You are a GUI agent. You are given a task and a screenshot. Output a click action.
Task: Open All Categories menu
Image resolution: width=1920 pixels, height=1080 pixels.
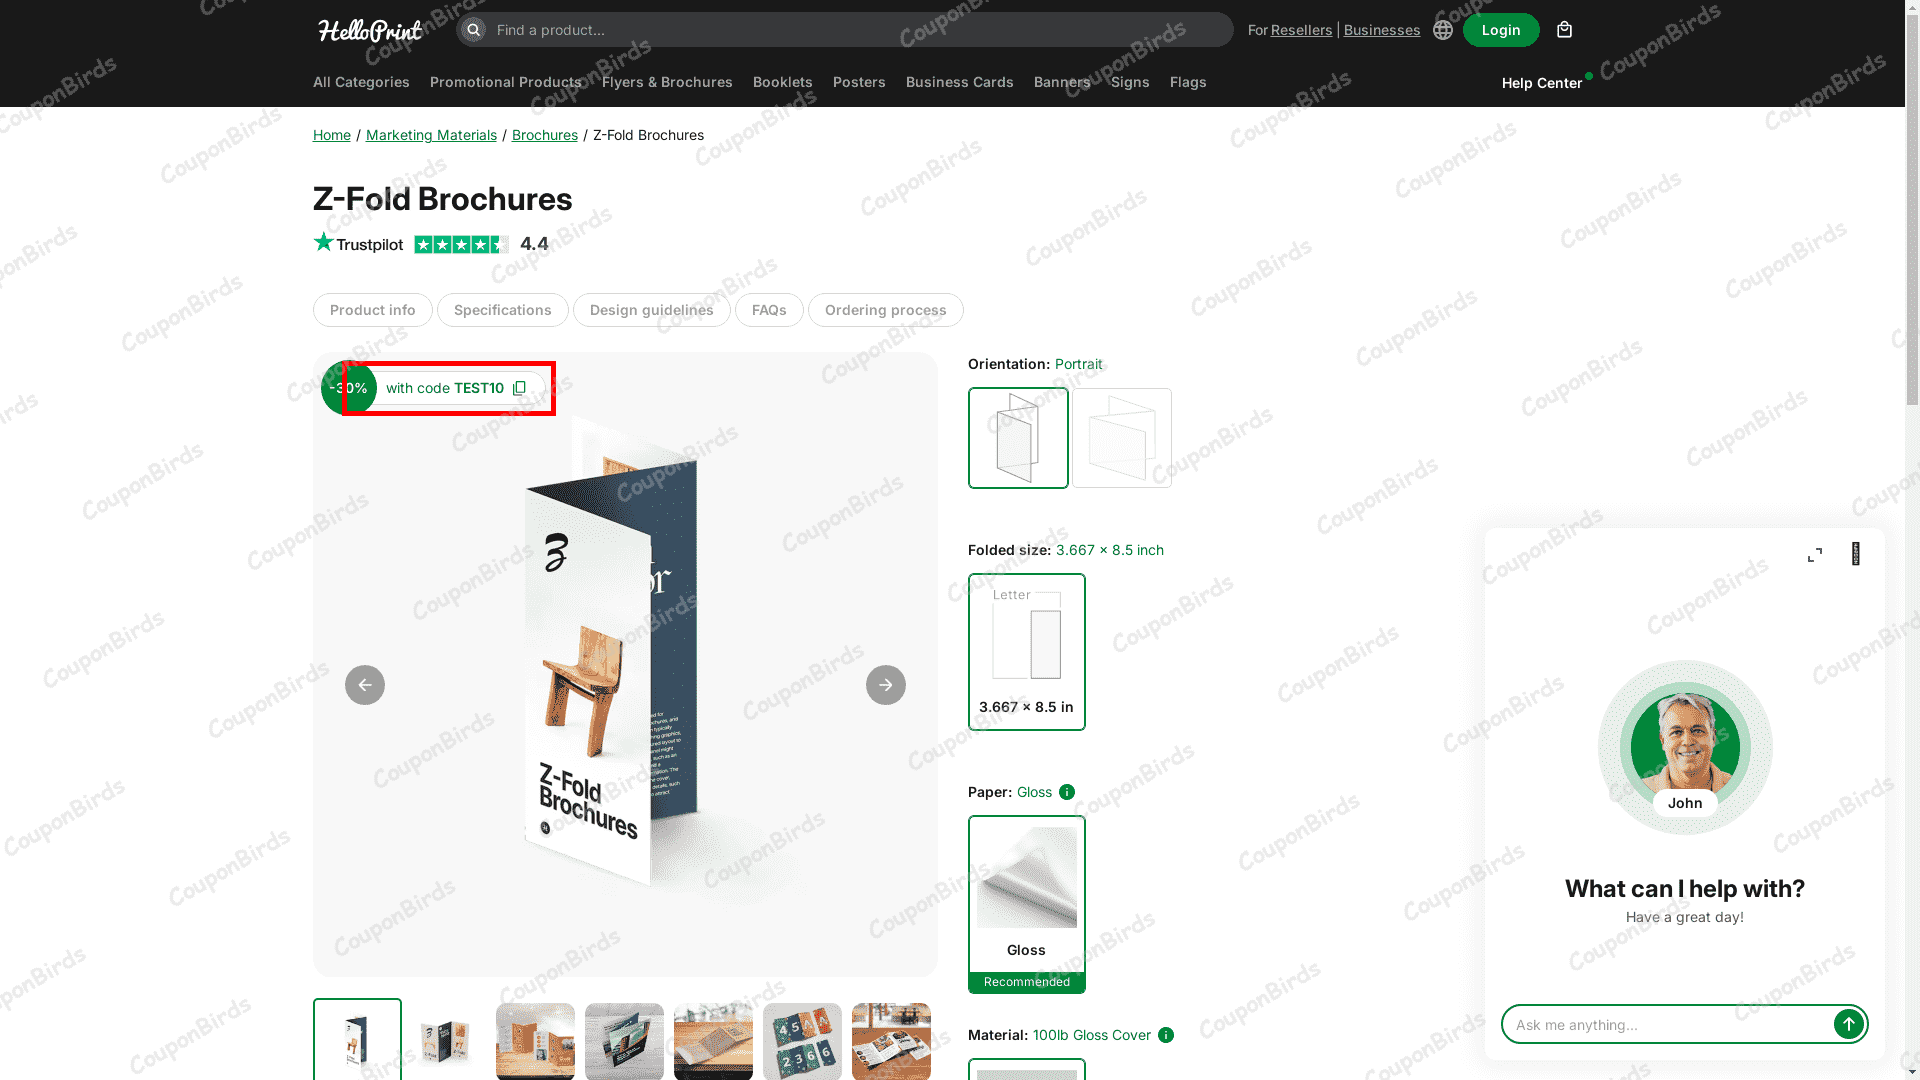click(361, 82)
